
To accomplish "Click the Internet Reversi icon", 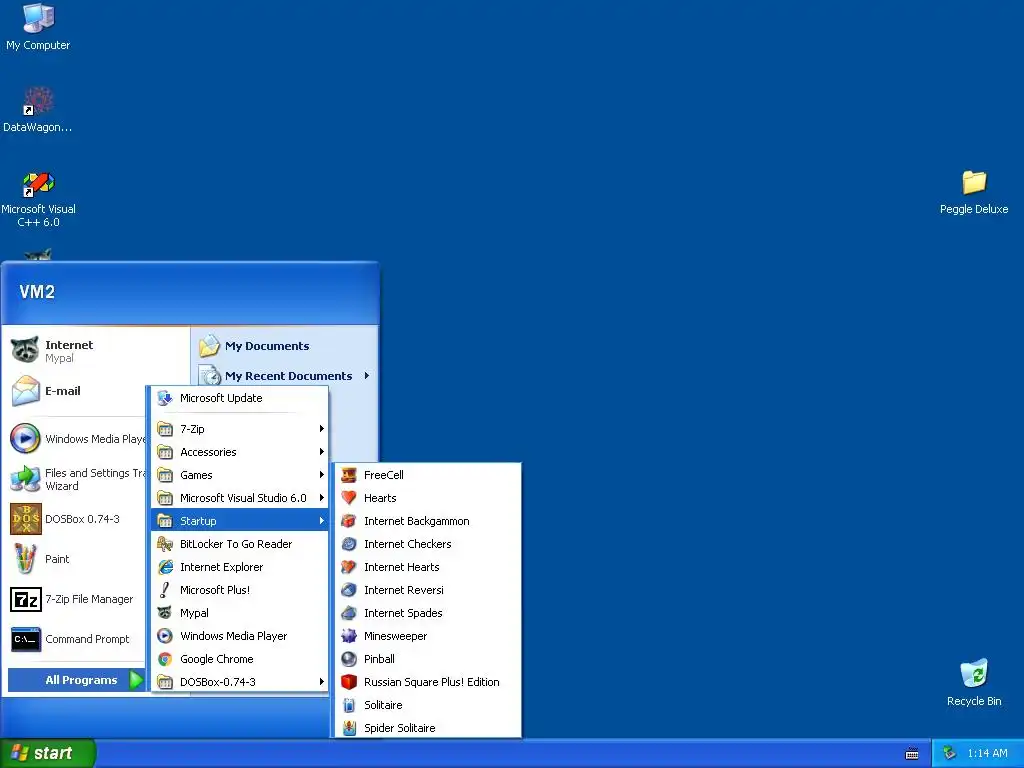I will pyautogui.click(x=349, y=590).
